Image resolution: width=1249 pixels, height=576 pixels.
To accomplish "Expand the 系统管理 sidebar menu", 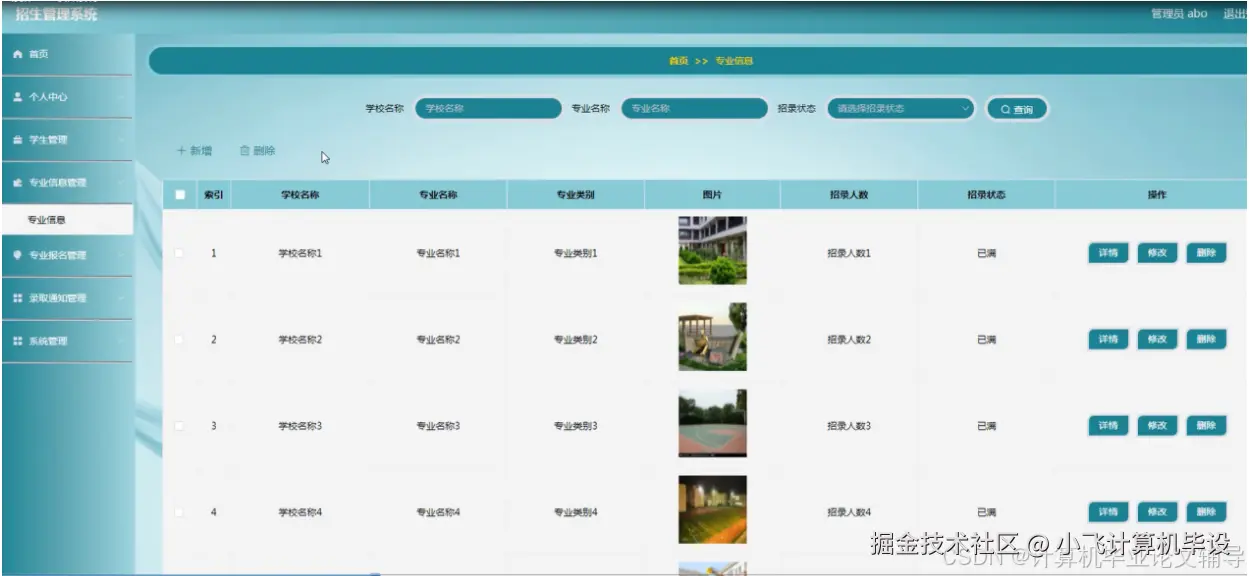I will [x=66, y=341].
